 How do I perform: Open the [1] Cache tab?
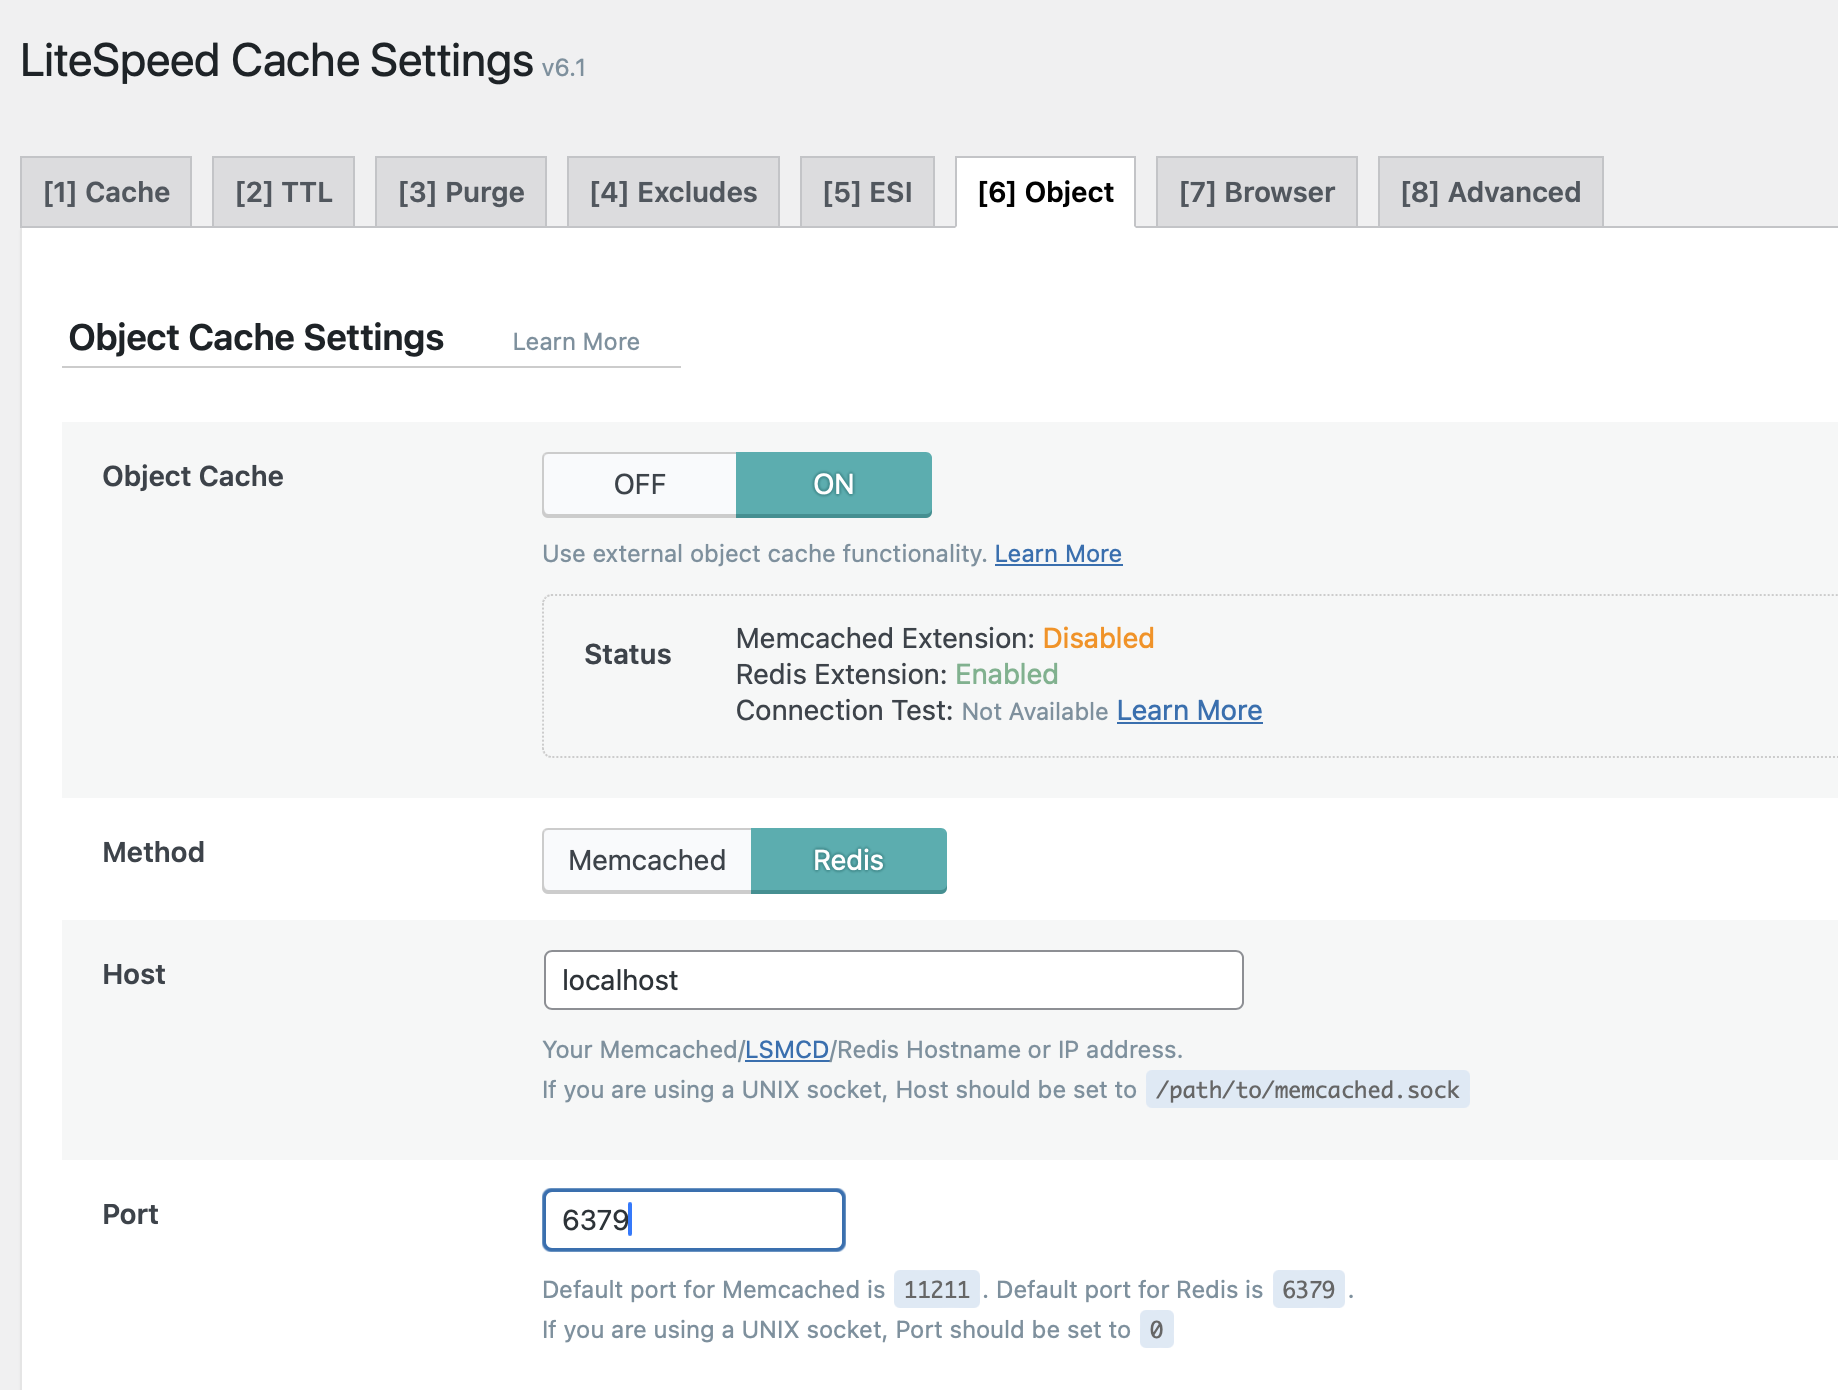pyautogui.click(x=106, y=192)
